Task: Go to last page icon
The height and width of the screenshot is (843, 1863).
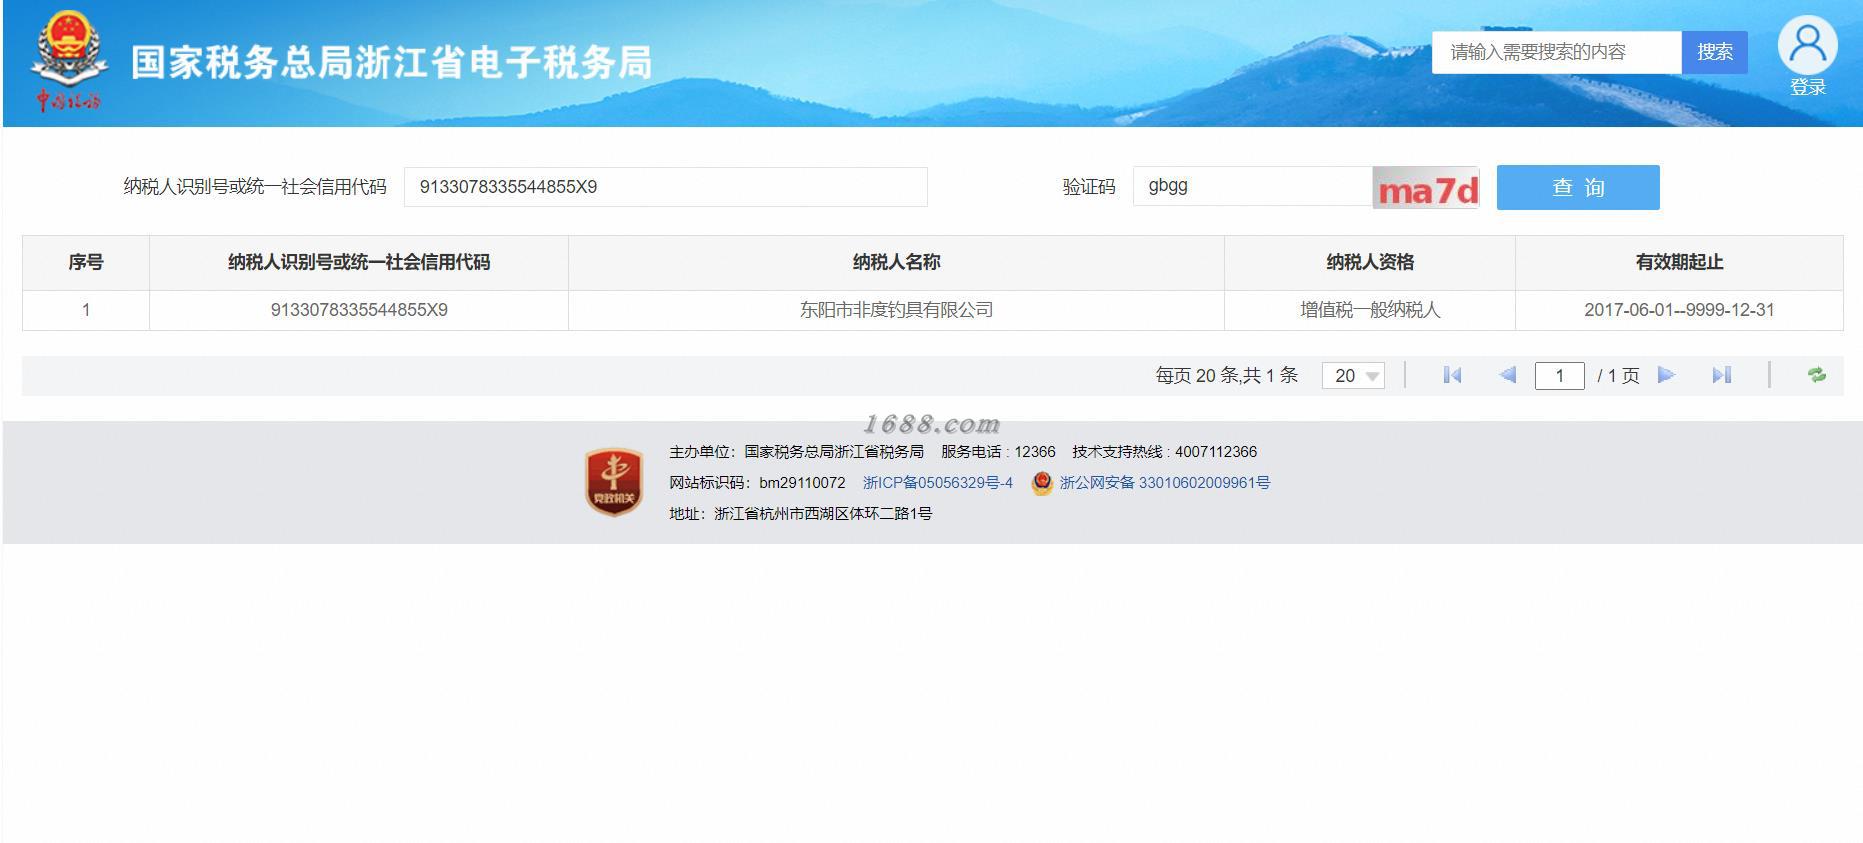Action: (1721, 375)
